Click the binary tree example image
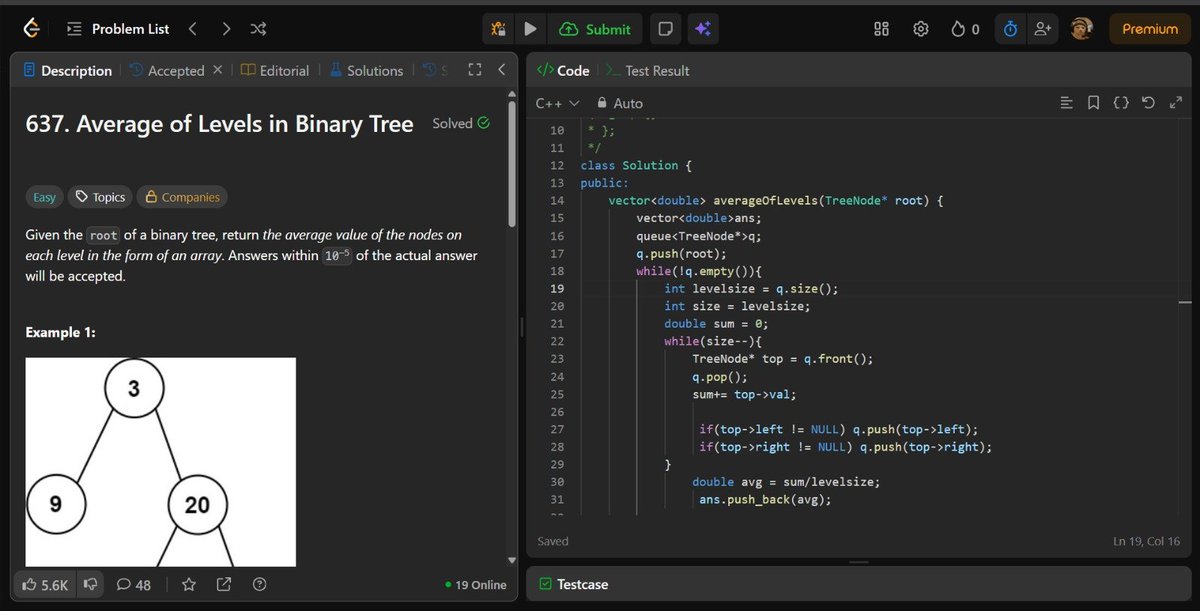This screenshot has width=1200, height=611. (x=160, y=461)
